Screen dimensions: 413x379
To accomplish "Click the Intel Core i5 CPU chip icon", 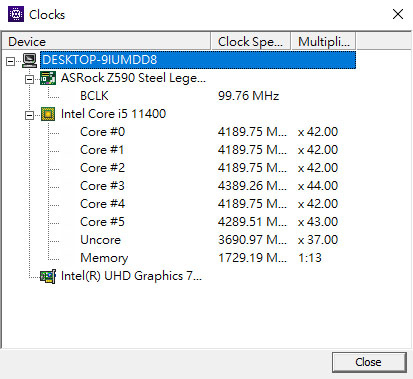I will tap(48, 114).
